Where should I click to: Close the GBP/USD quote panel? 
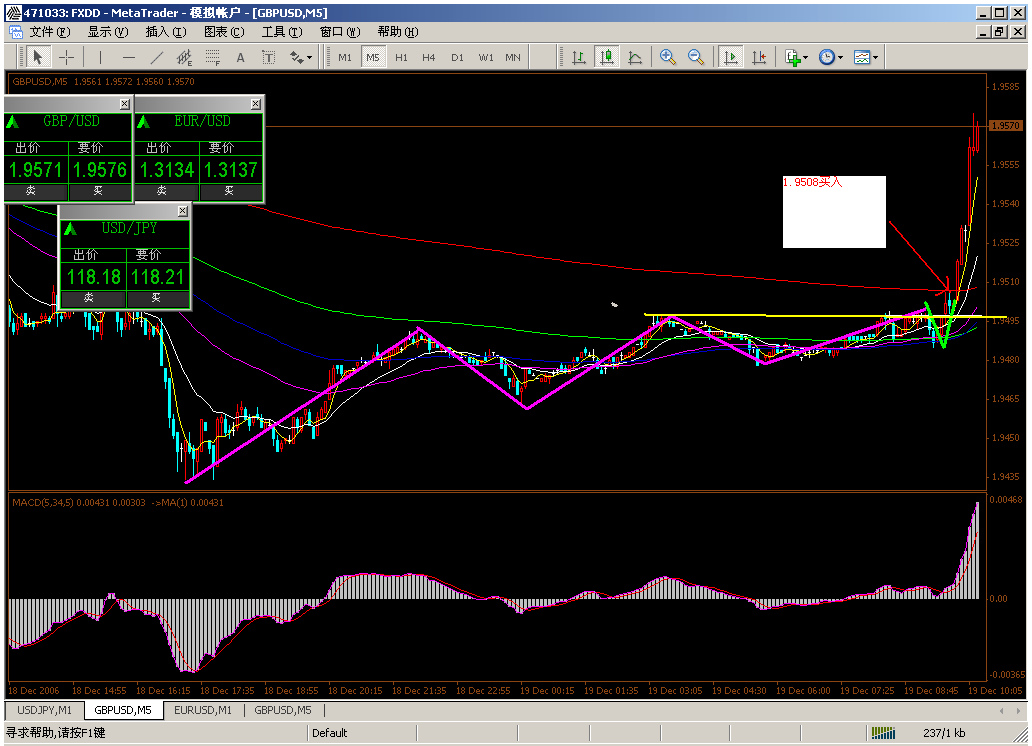124,104
